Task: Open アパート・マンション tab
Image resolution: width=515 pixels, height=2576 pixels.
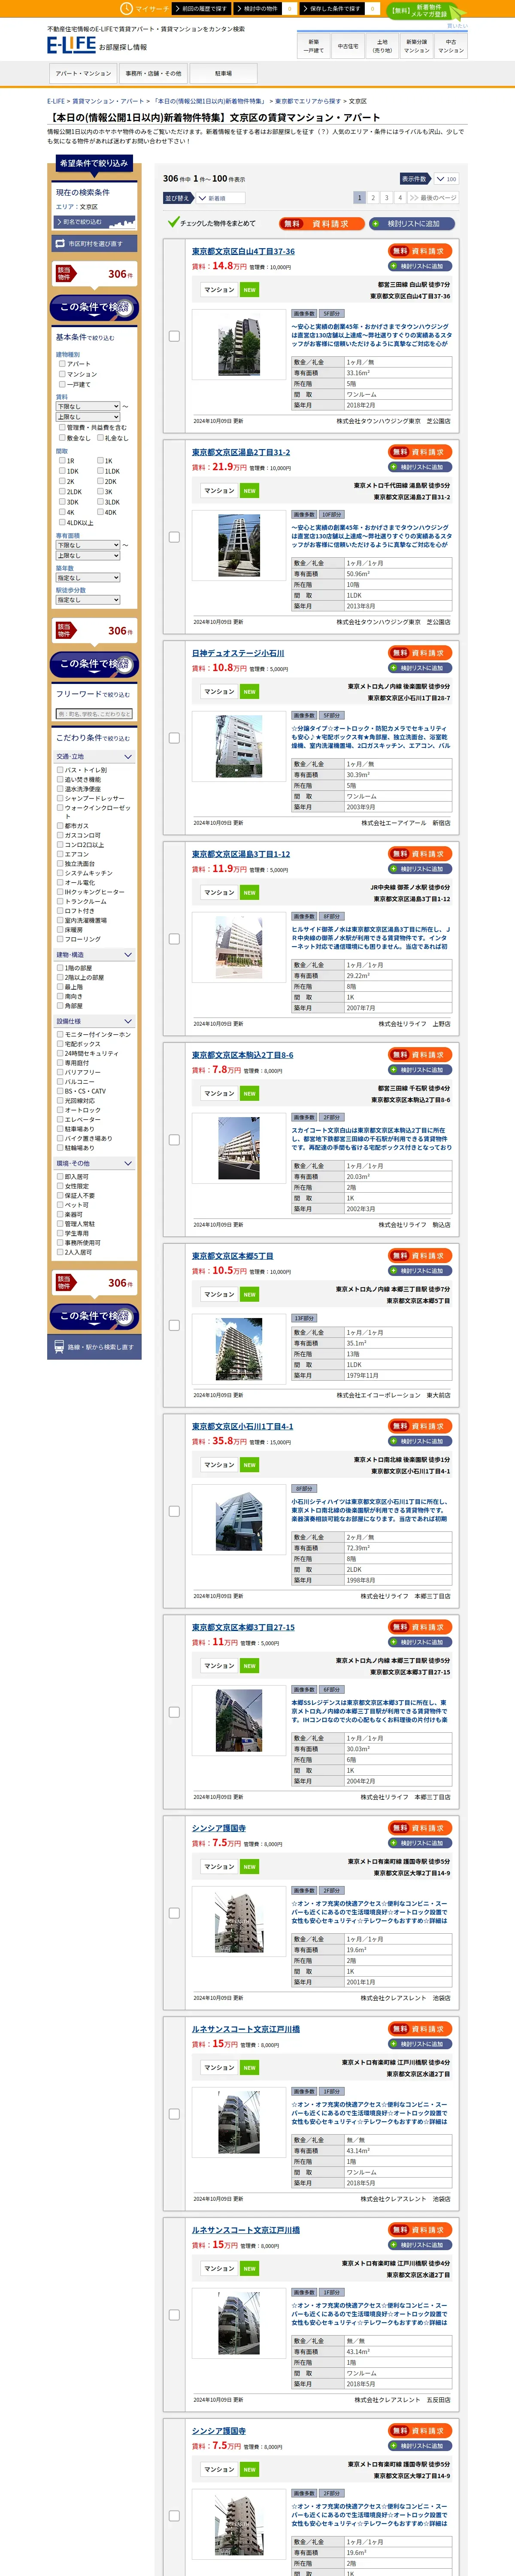Action: [x=83, y=73]
